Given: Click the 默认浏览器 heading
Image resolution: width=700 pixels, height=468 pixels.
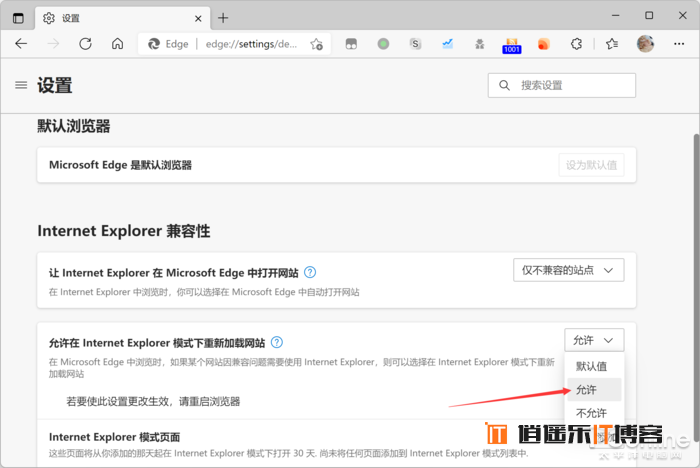Looking at the screenshot, I should click(x=74, y=126).
